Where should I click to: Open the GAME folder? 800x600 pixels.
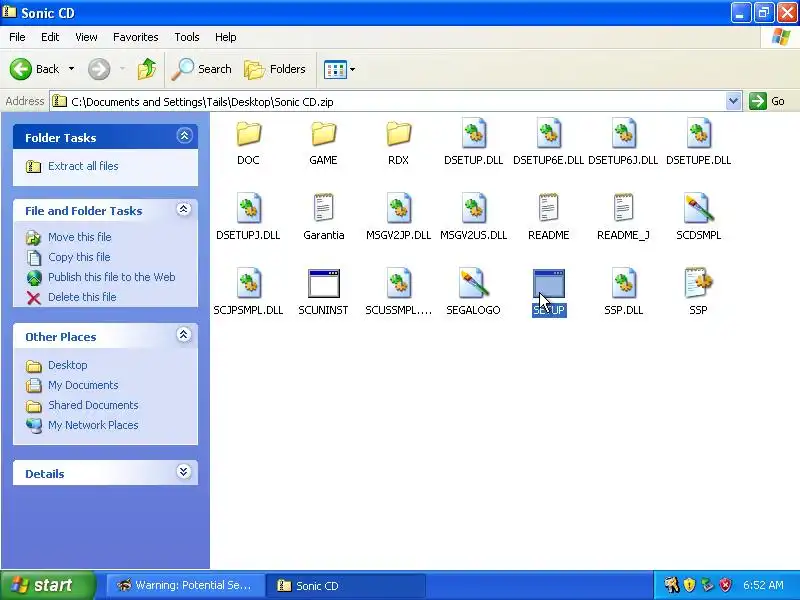(323, 143)
